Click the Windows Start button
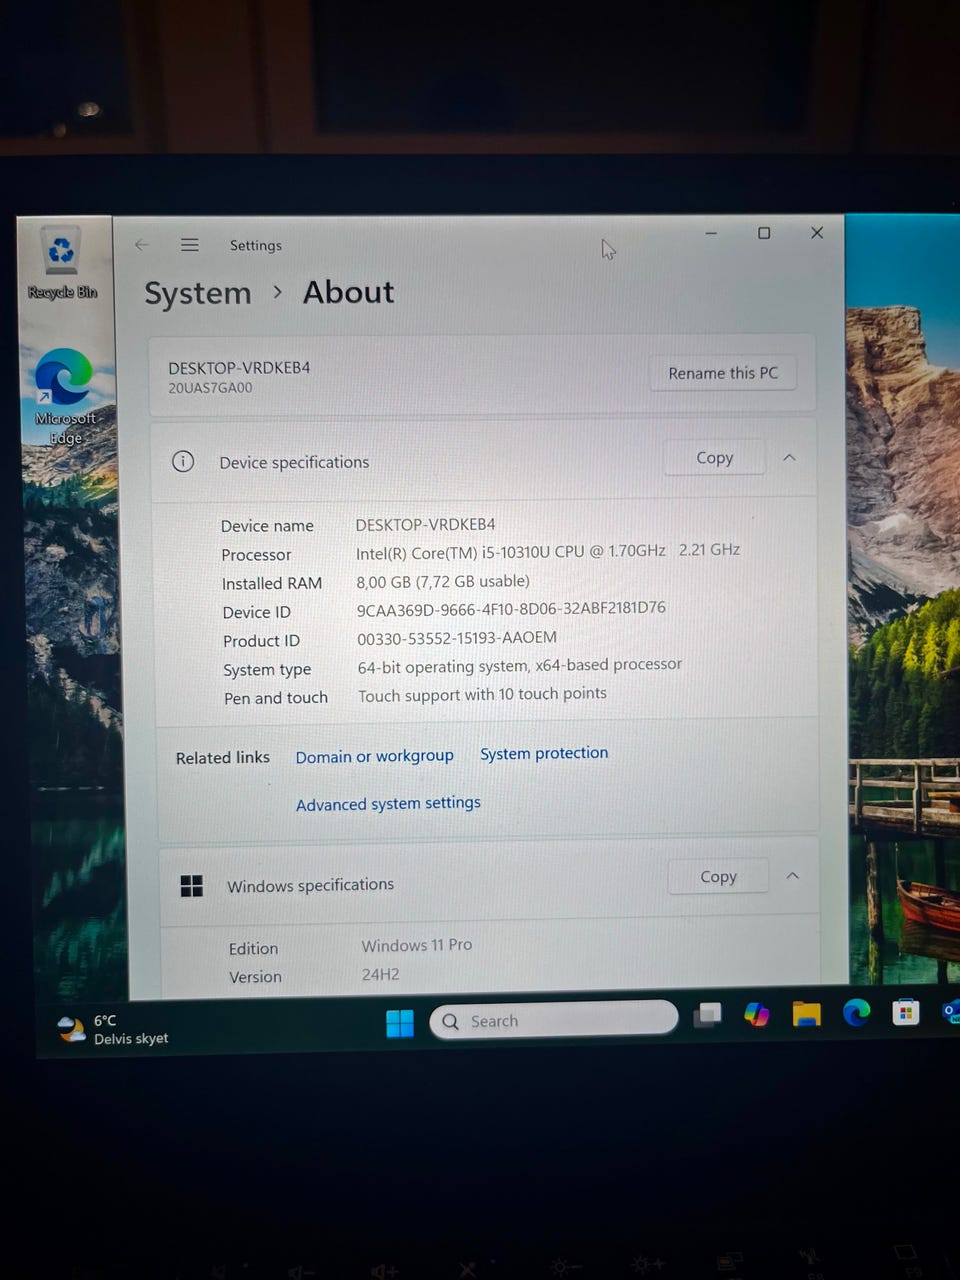This screenshot has height=1280, width=960. (x=400, y=1023)
